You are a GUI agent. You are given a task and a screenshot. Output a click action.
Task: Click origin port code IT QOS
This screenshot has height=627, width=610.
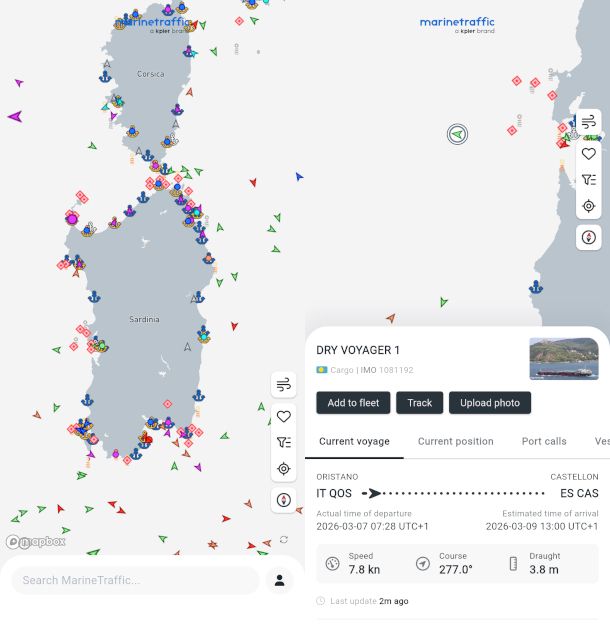click(334, 493)
